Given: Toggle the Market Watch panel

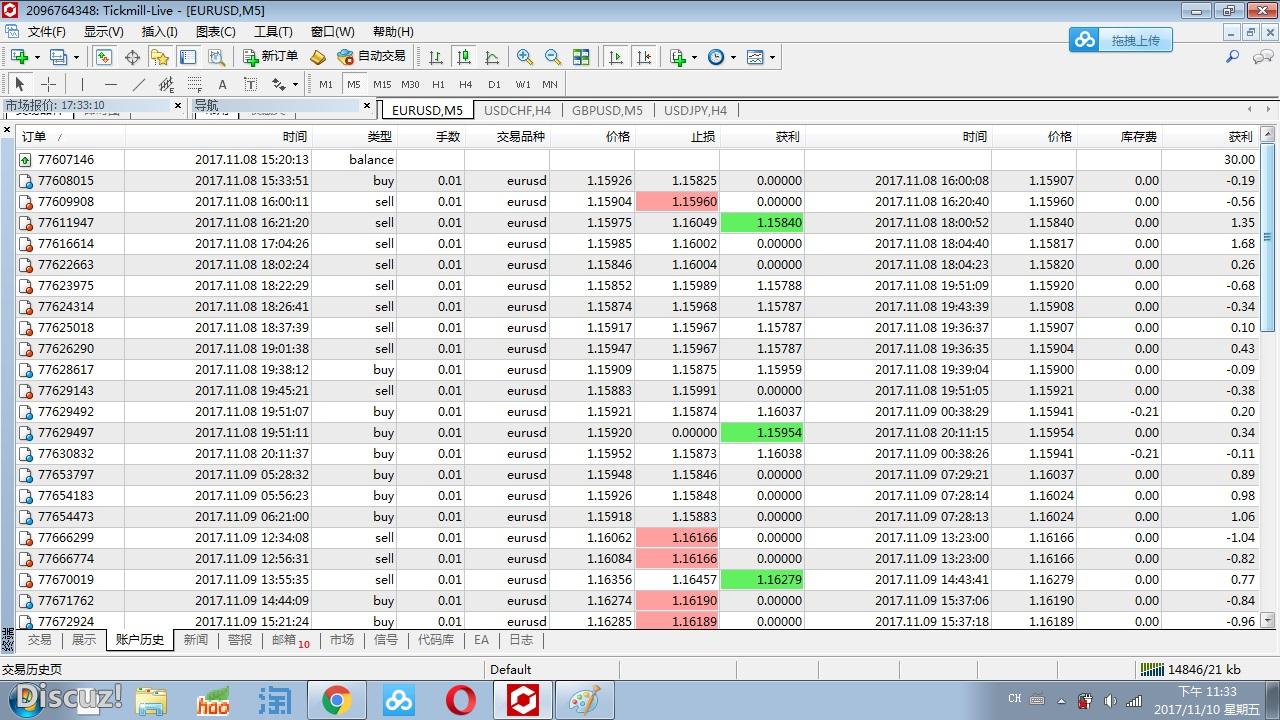Looking at the screenshot, I should click(104, 57).
